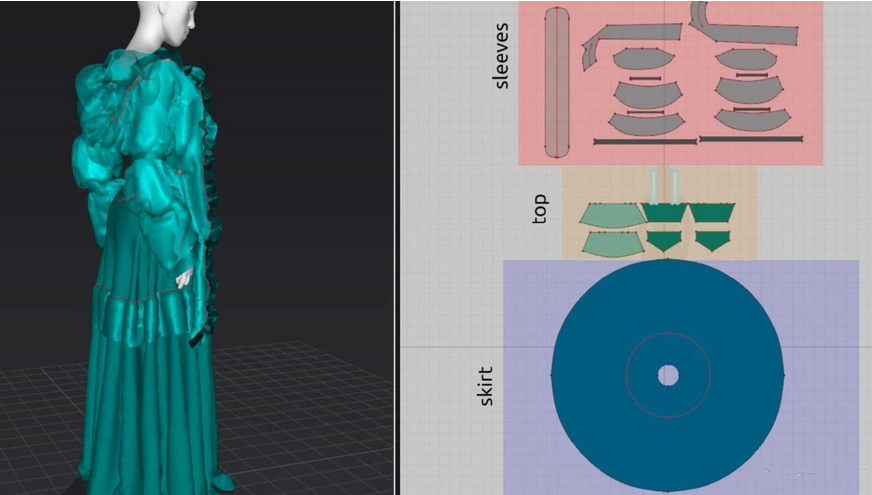Select the "top" group label
Screen dimensions: 872x495
click(540, 207)
